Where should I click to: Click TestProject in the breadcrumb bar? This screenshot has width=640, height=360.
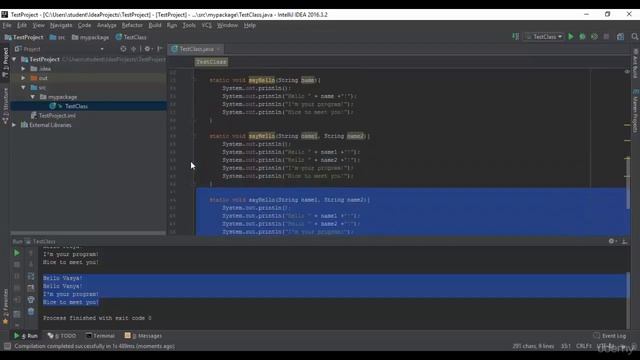tap(24, 37)
